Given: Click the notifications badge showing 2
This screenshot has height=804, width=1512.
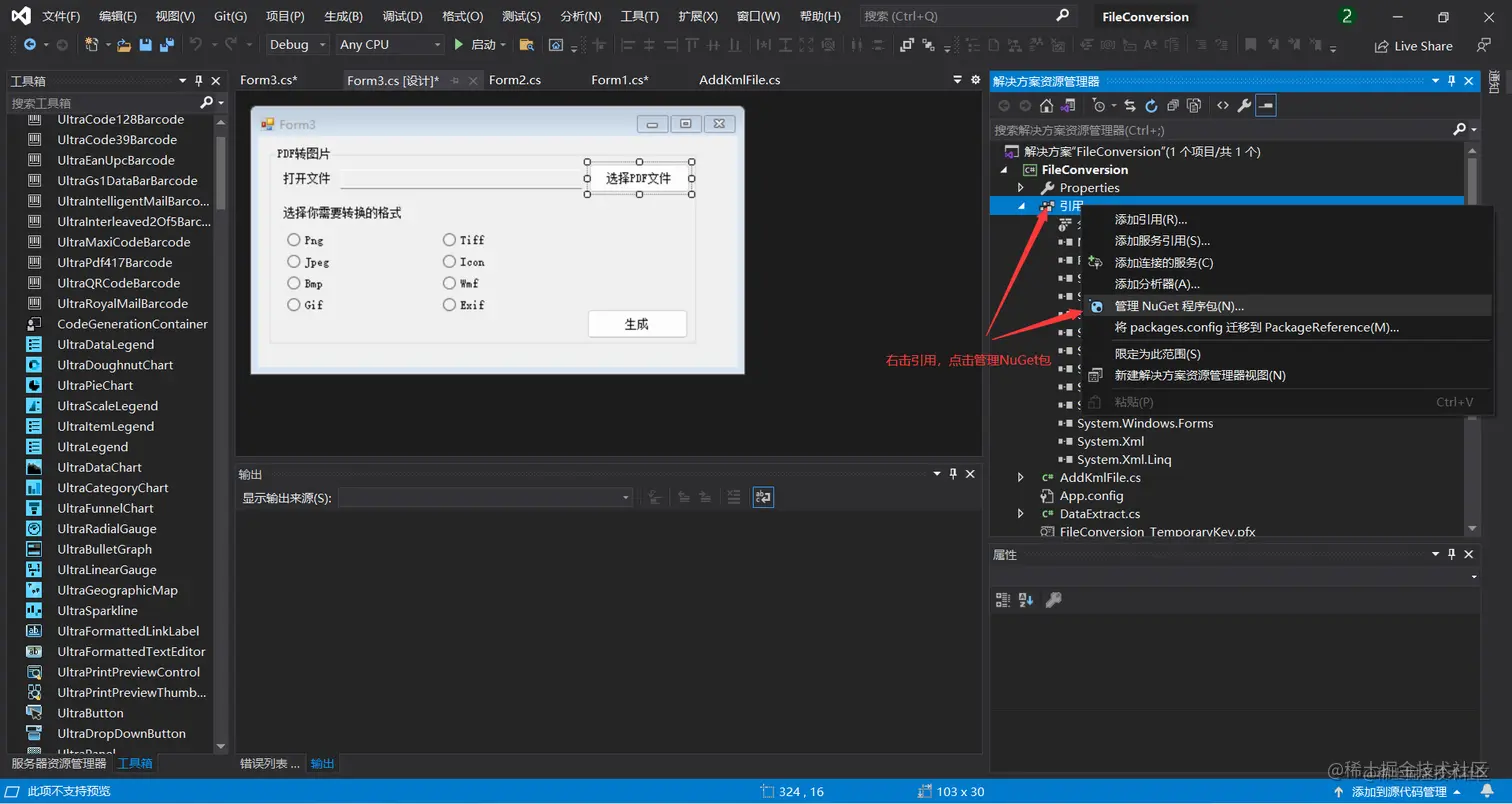Looking at the screenshot, I should click(1347, 16).
